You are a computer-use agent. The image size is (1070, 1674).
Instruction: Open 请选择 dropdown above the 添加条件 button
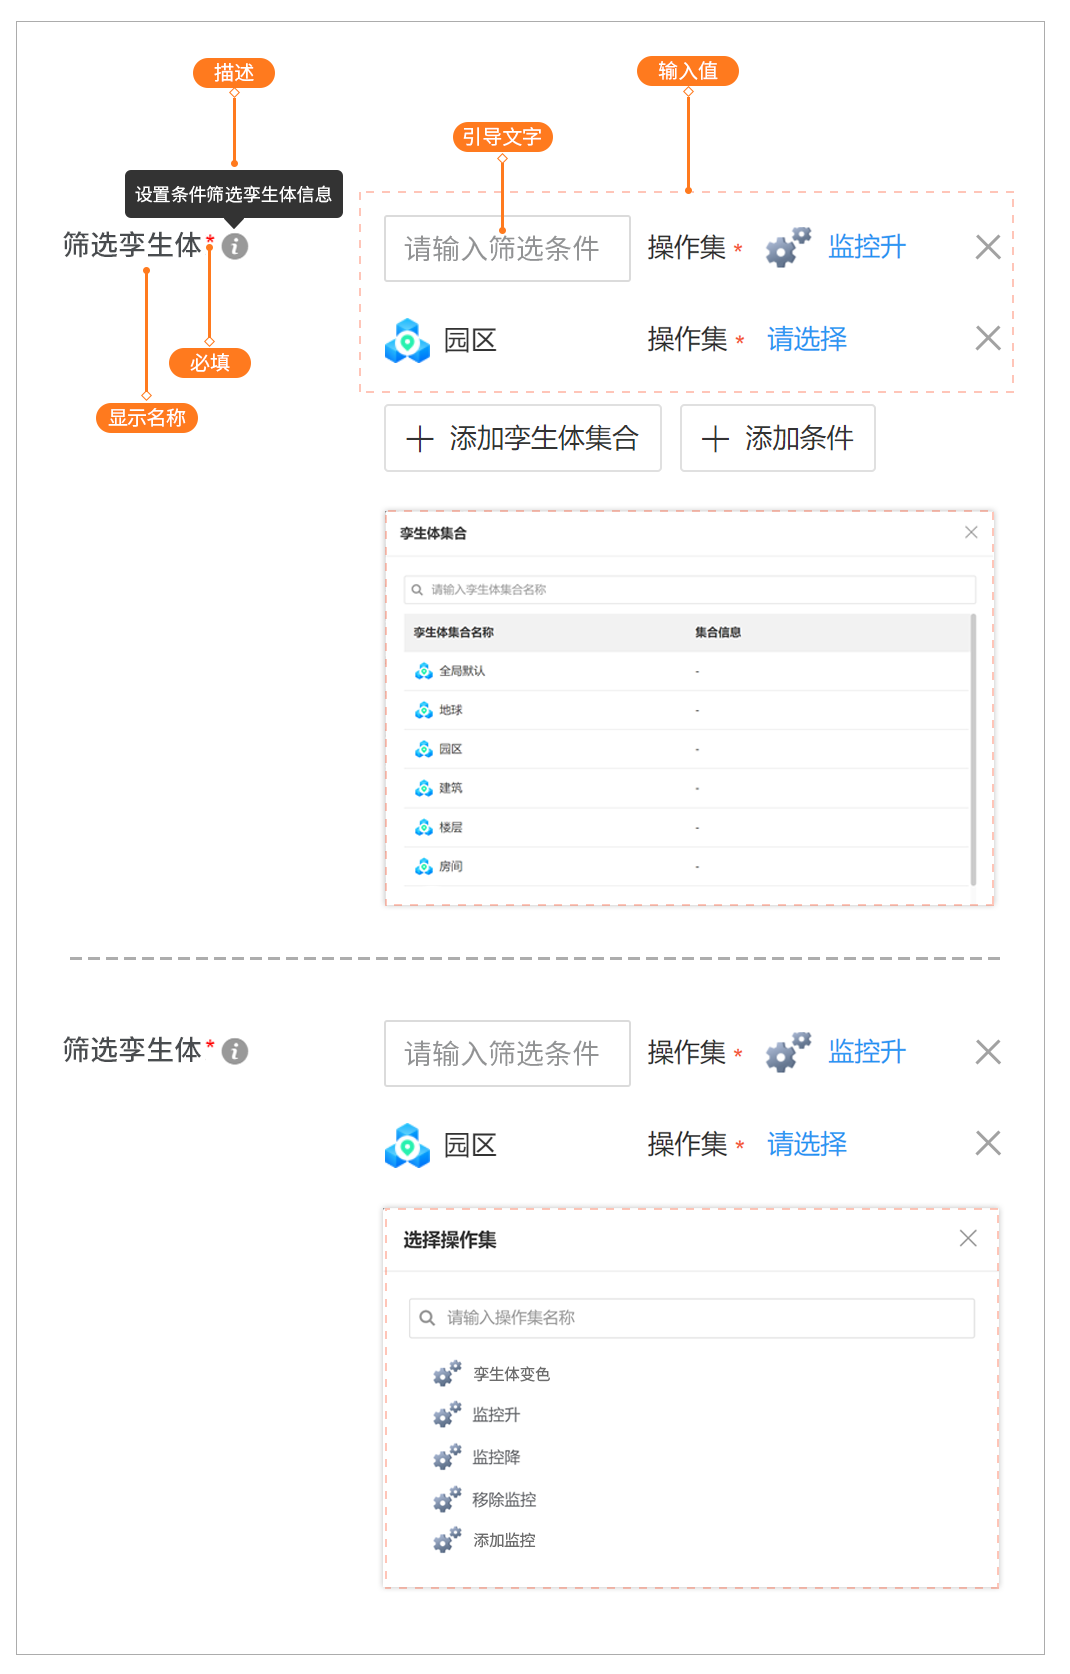806,339
